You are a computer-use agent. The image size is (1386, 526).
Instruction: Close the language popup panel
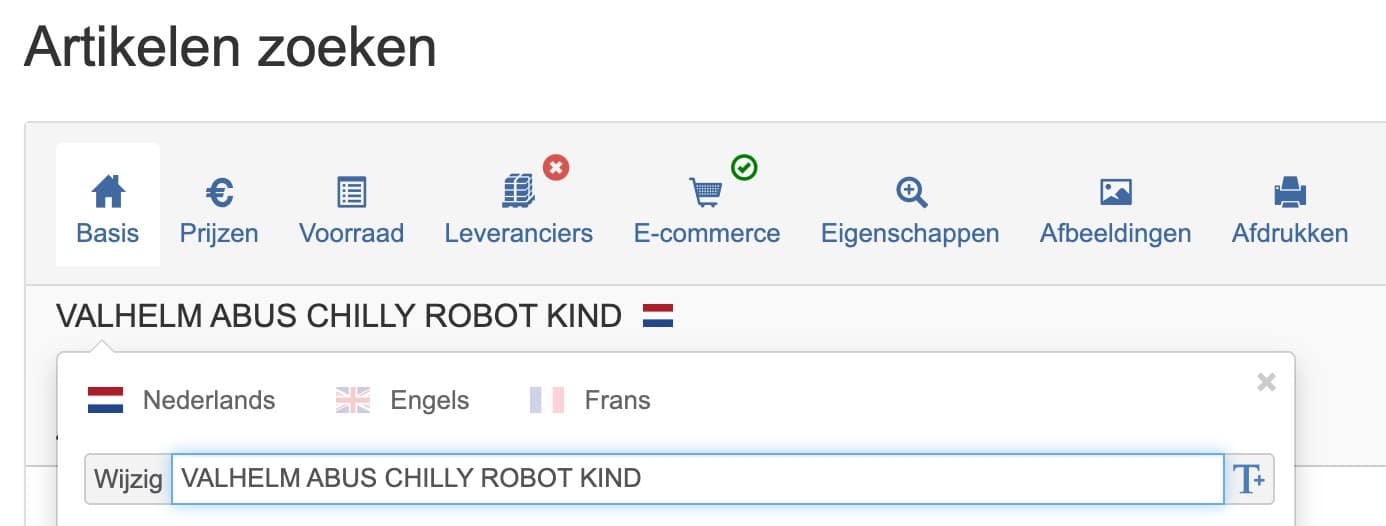[x=1266, y=382]
